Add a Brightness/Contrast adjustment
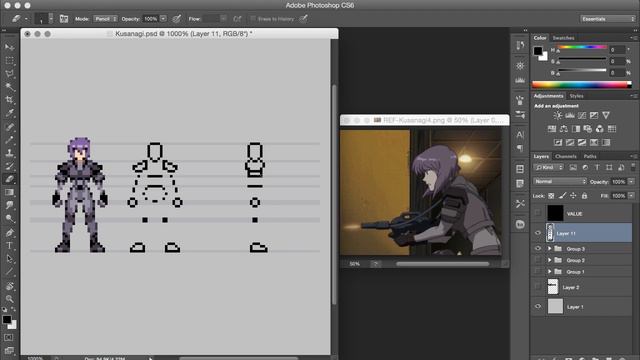 pyautogui.click(x=557, y=116)
